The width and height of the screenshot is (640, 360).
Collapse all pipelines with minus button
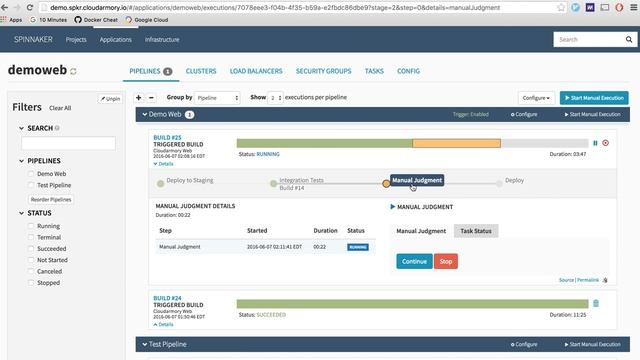click(x=151, y=98)
